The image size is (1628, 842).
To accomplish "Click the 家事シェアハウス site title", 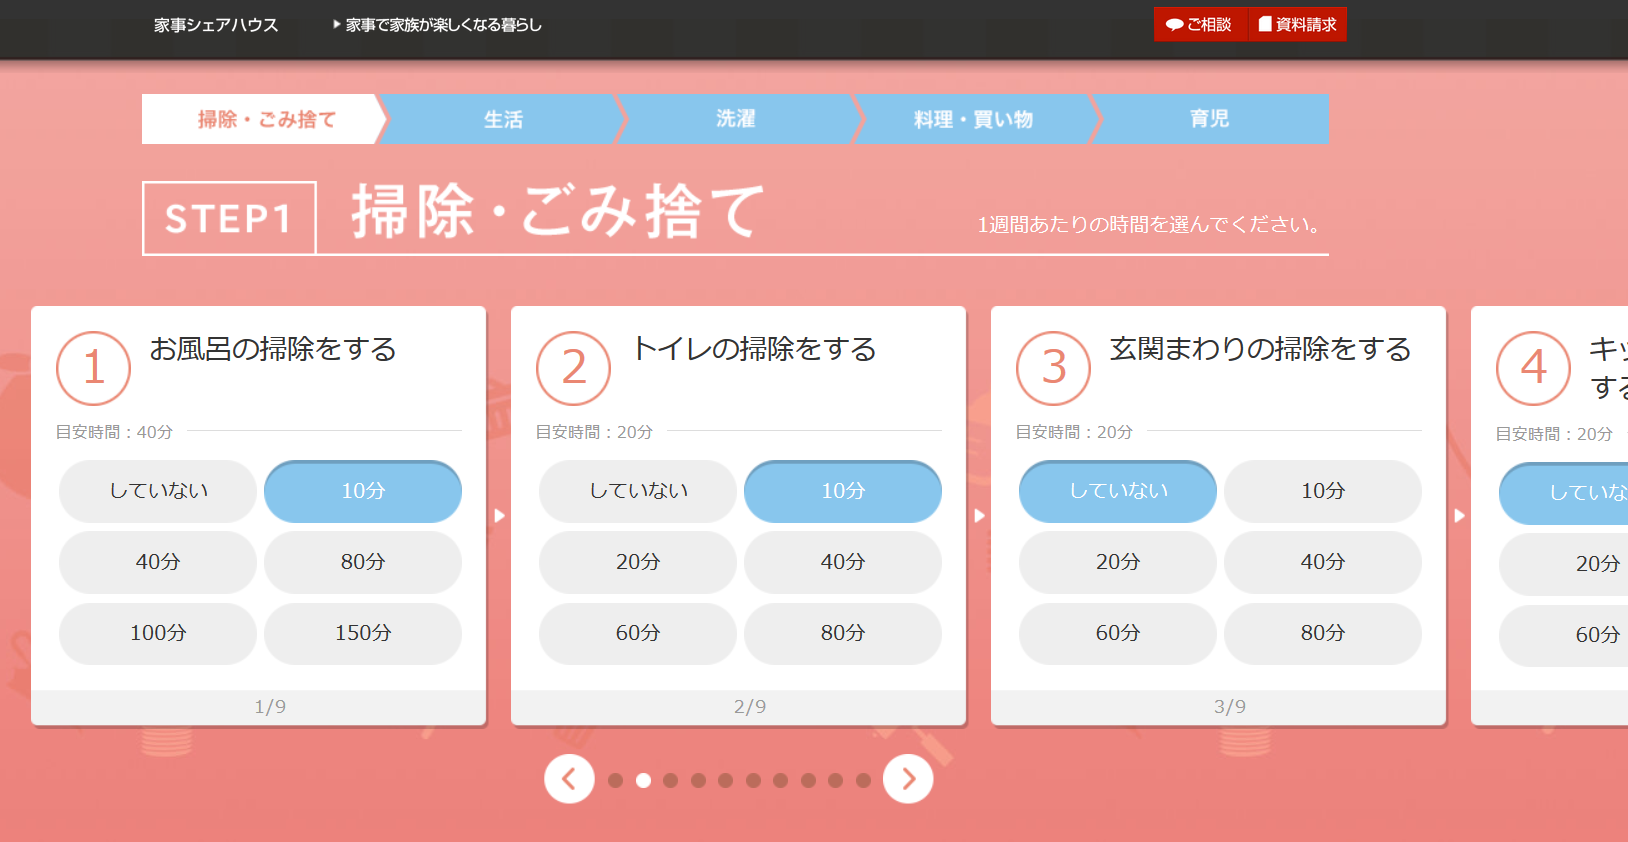I will coord(216,25).
